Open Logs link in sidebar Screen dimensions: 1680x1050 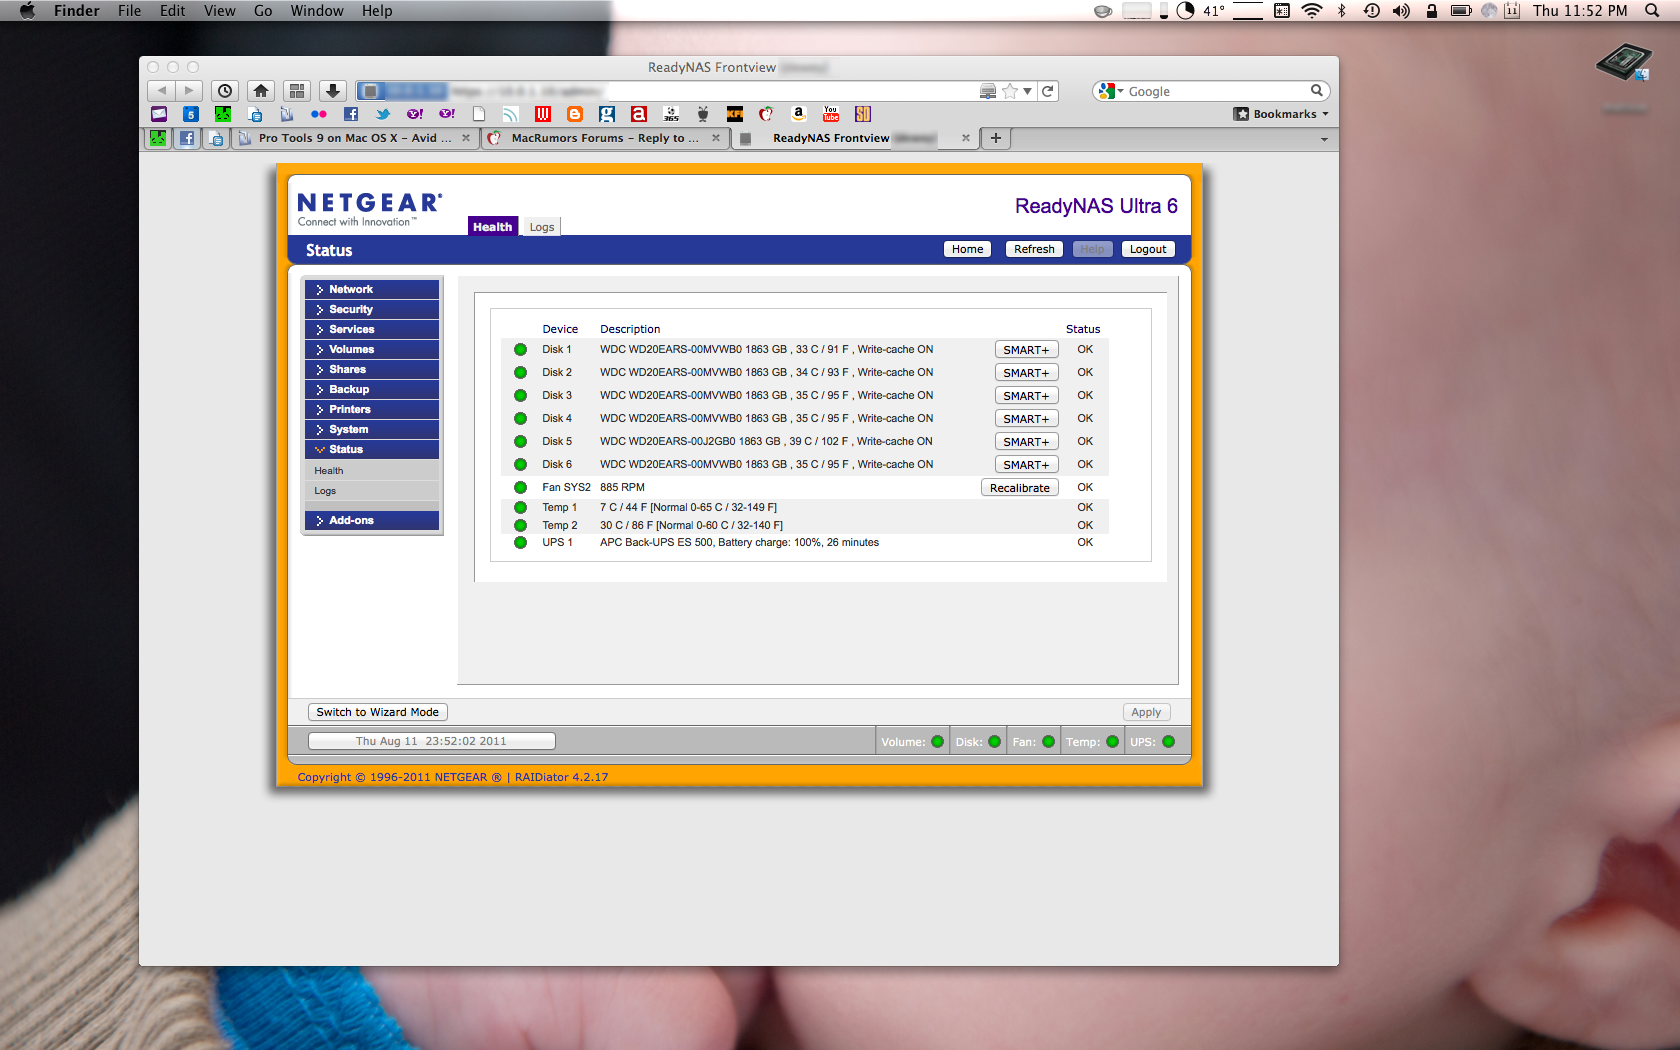[325, 491]
